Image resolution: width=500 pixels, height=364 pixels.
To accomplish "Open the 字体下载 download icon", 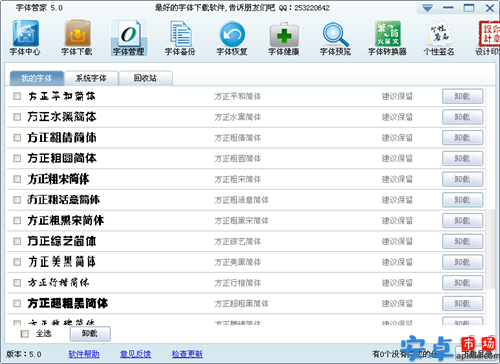I will tap(77, 37).
